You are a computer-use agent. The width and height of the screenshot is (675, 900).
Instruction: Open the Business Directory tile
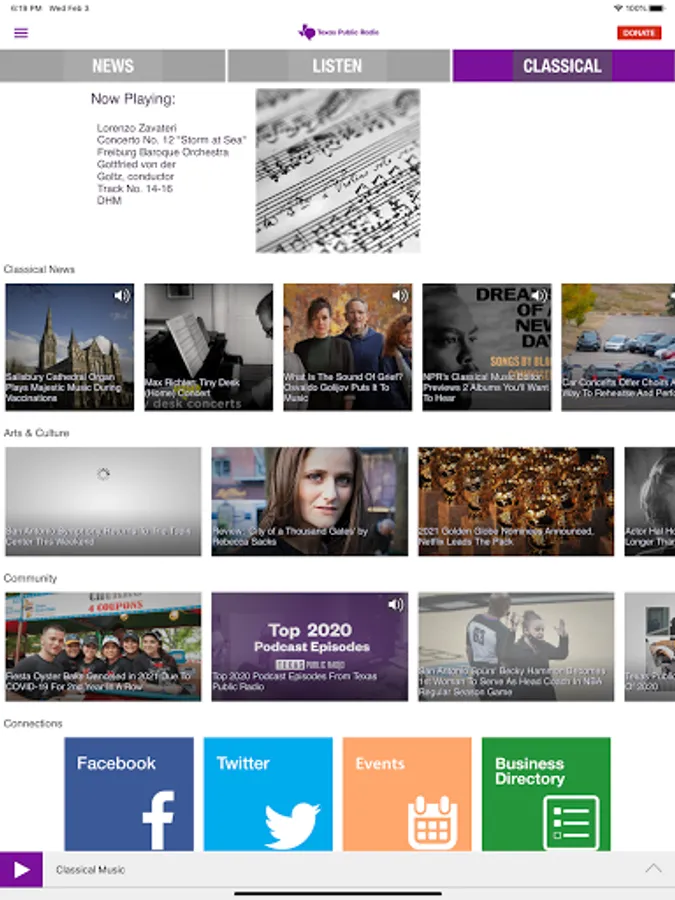[x=546, y=794]
